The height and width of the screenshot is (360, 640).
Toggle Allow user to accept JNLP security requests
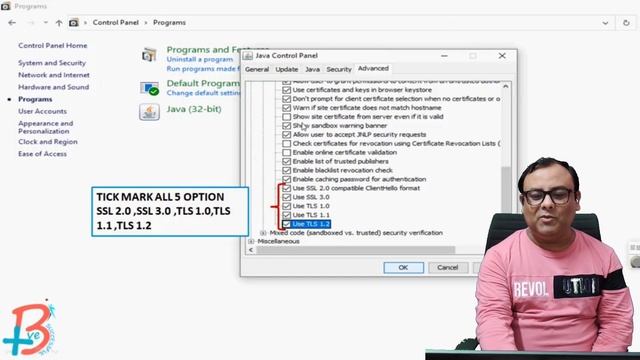(x=287, y=135)
